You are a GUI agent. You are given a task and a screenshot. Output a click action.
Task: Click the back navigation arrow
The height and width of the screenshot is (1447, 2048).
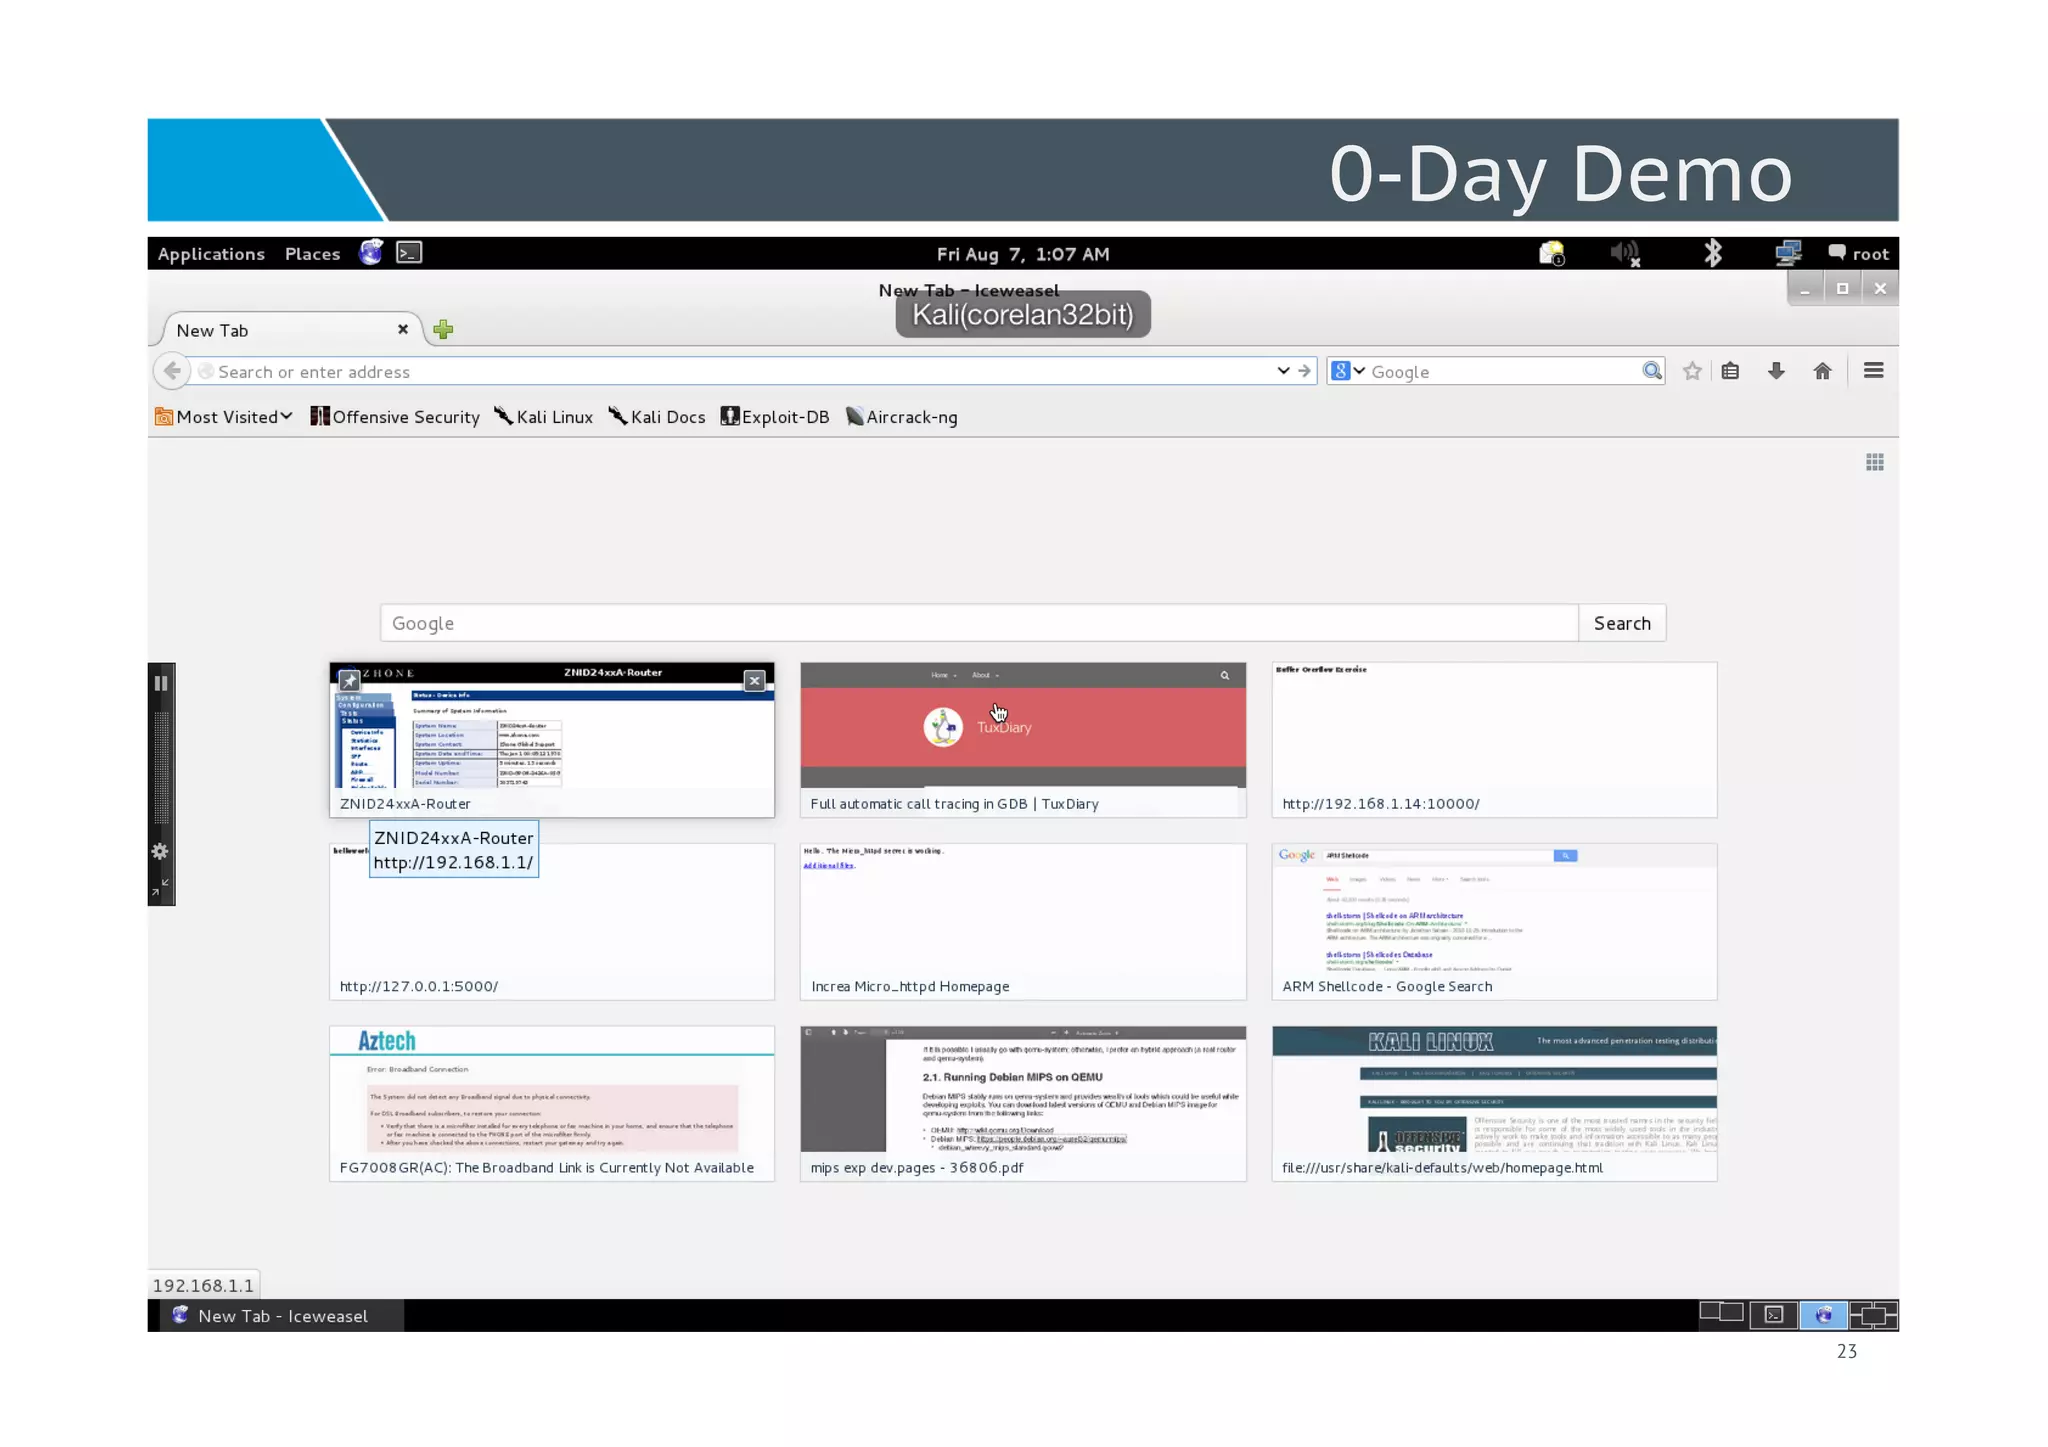click(172, 371)
